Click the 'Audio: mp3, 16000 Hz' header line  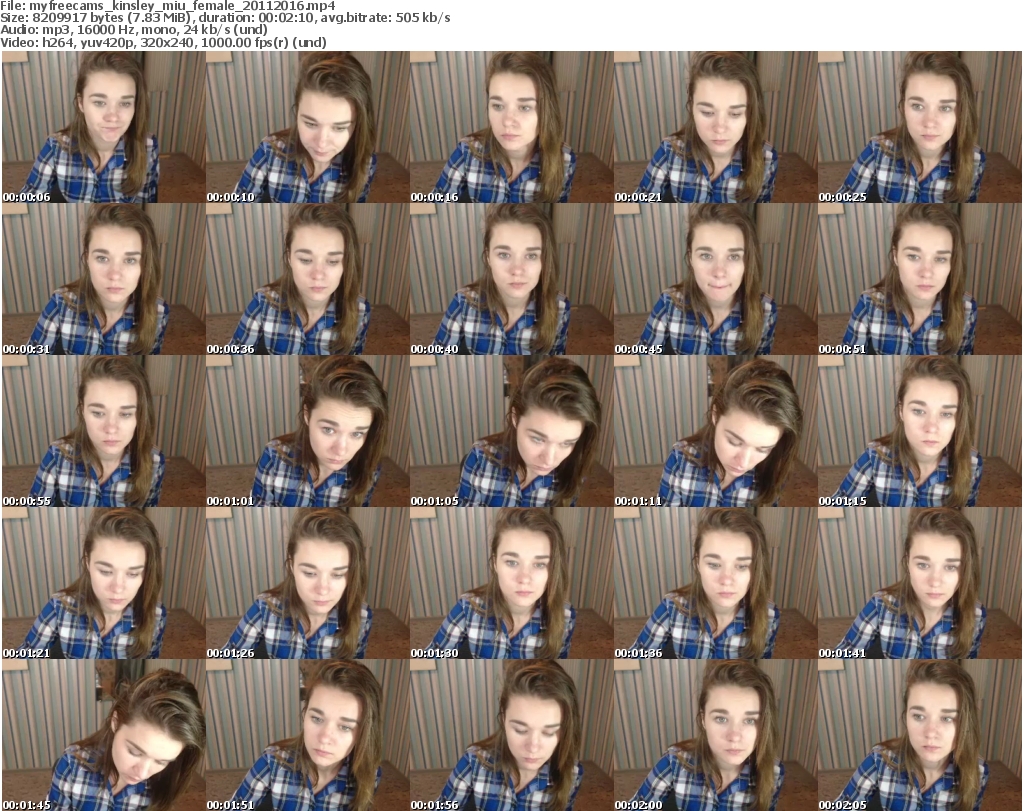point(134,30)
